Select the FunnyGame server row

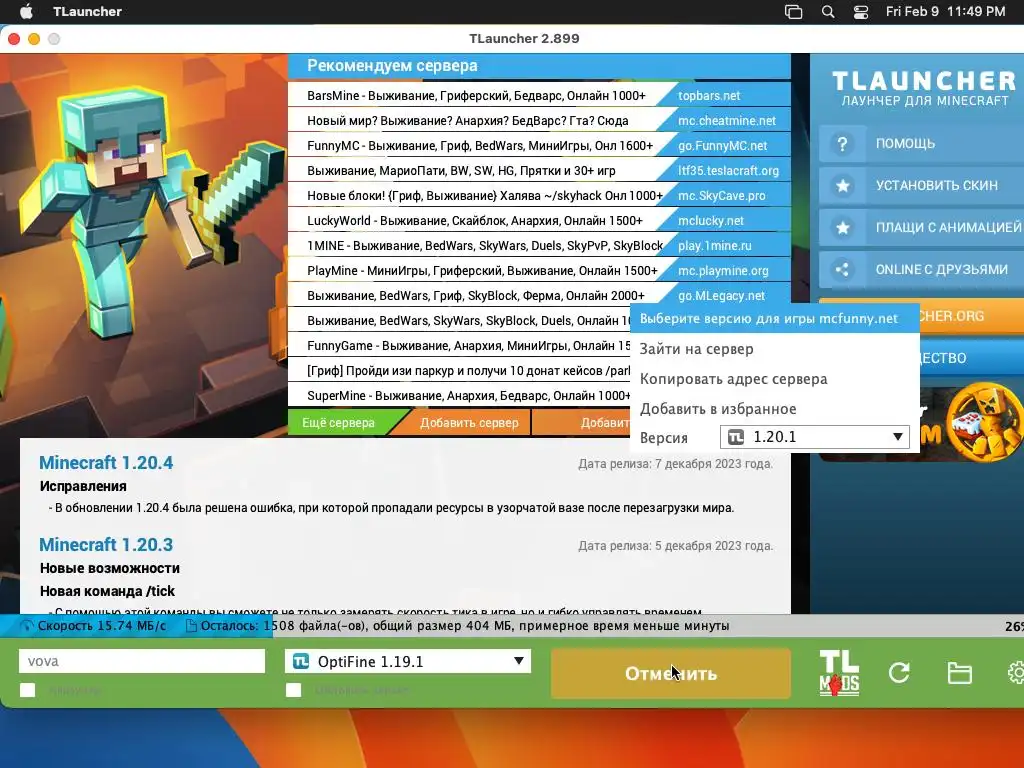click(x=459, y=345)
